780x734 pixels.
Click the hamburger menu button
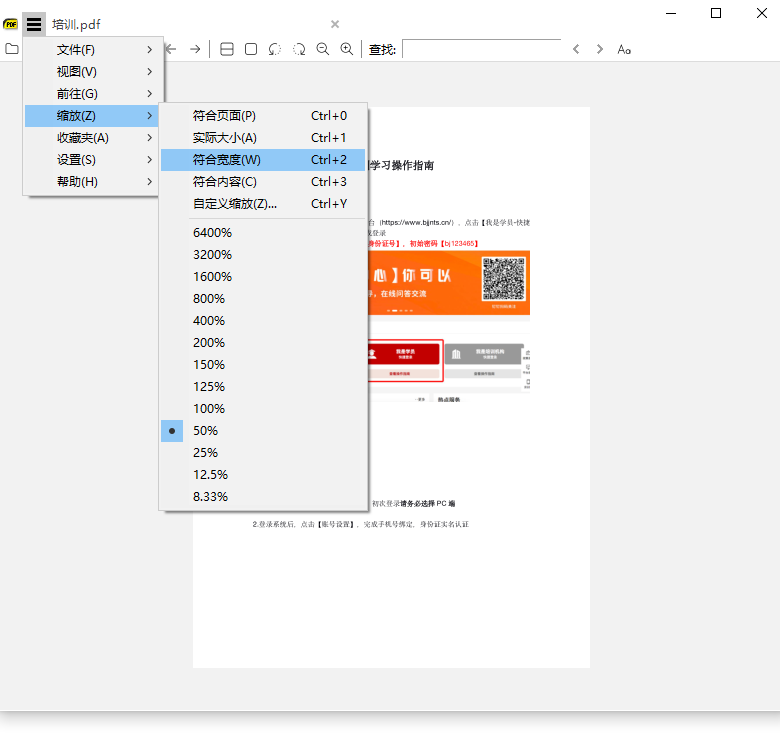tap(34, 24)
